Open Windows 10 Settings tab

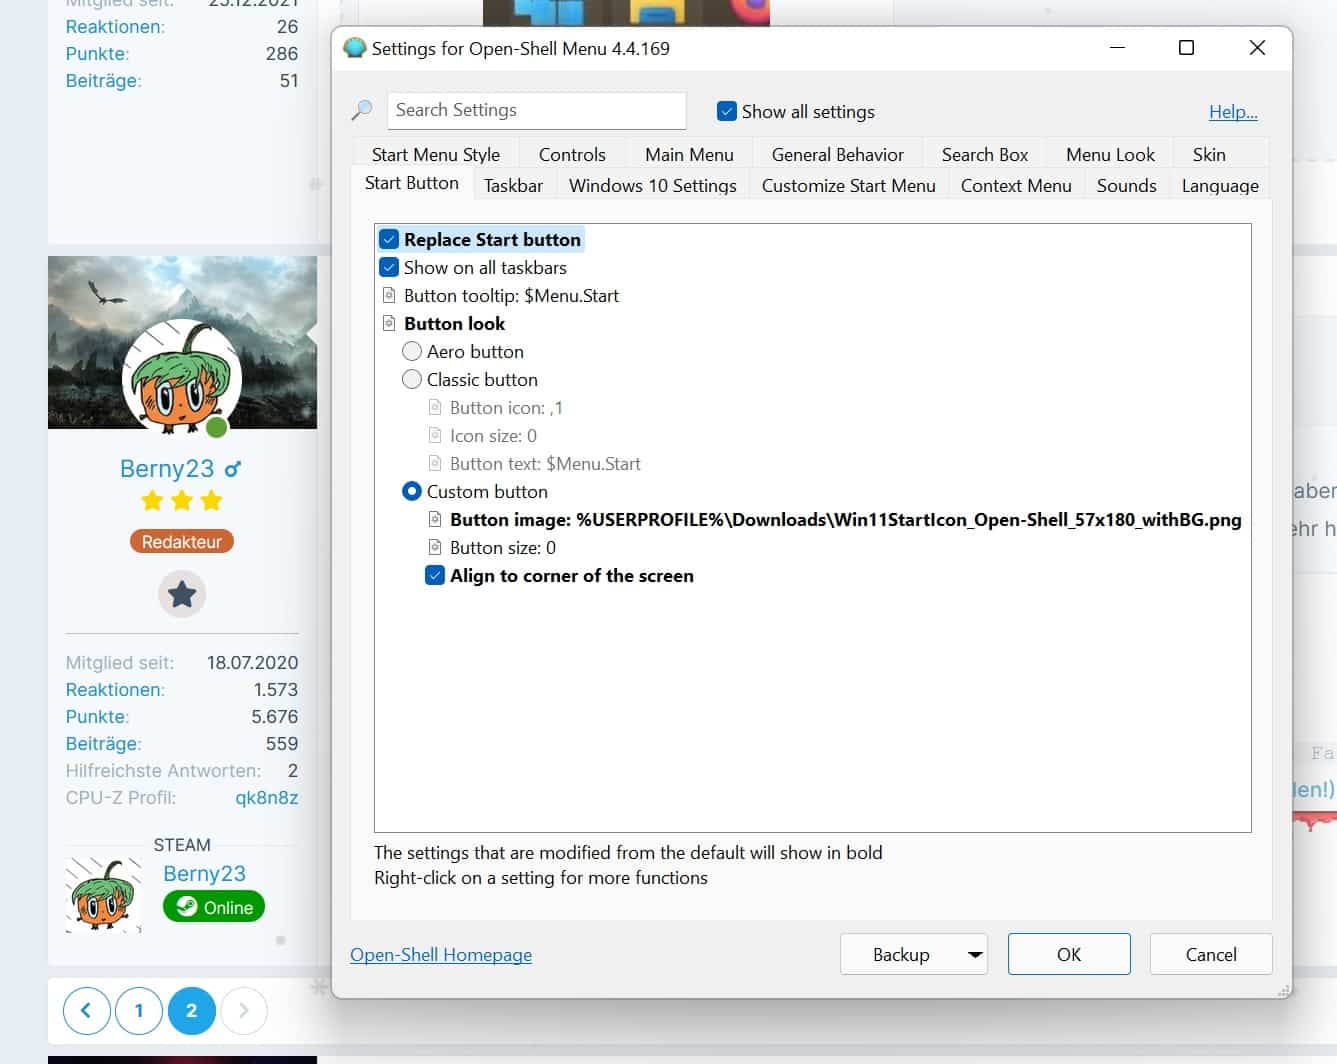click(x=653, y=185)
